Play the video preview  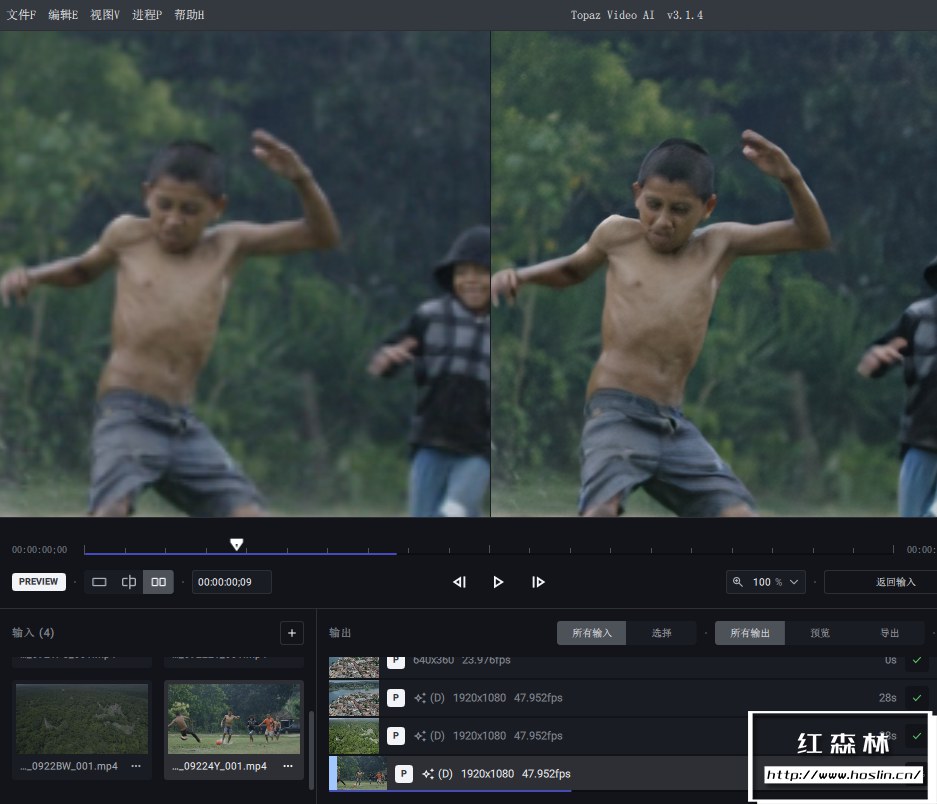click(498, 582)
